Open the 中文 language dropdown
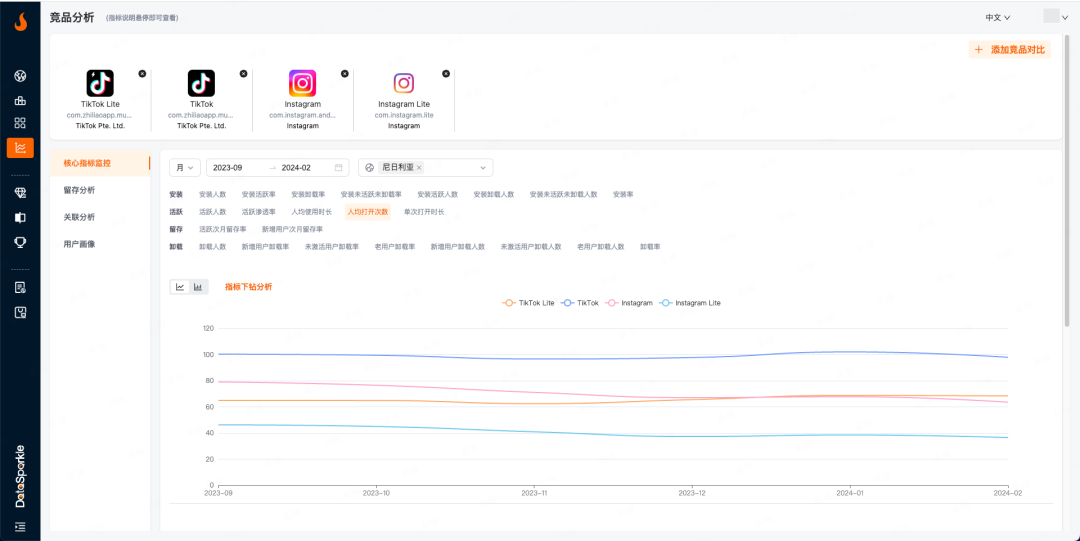Screen dimensions: 1080x541 pos(997,17)
